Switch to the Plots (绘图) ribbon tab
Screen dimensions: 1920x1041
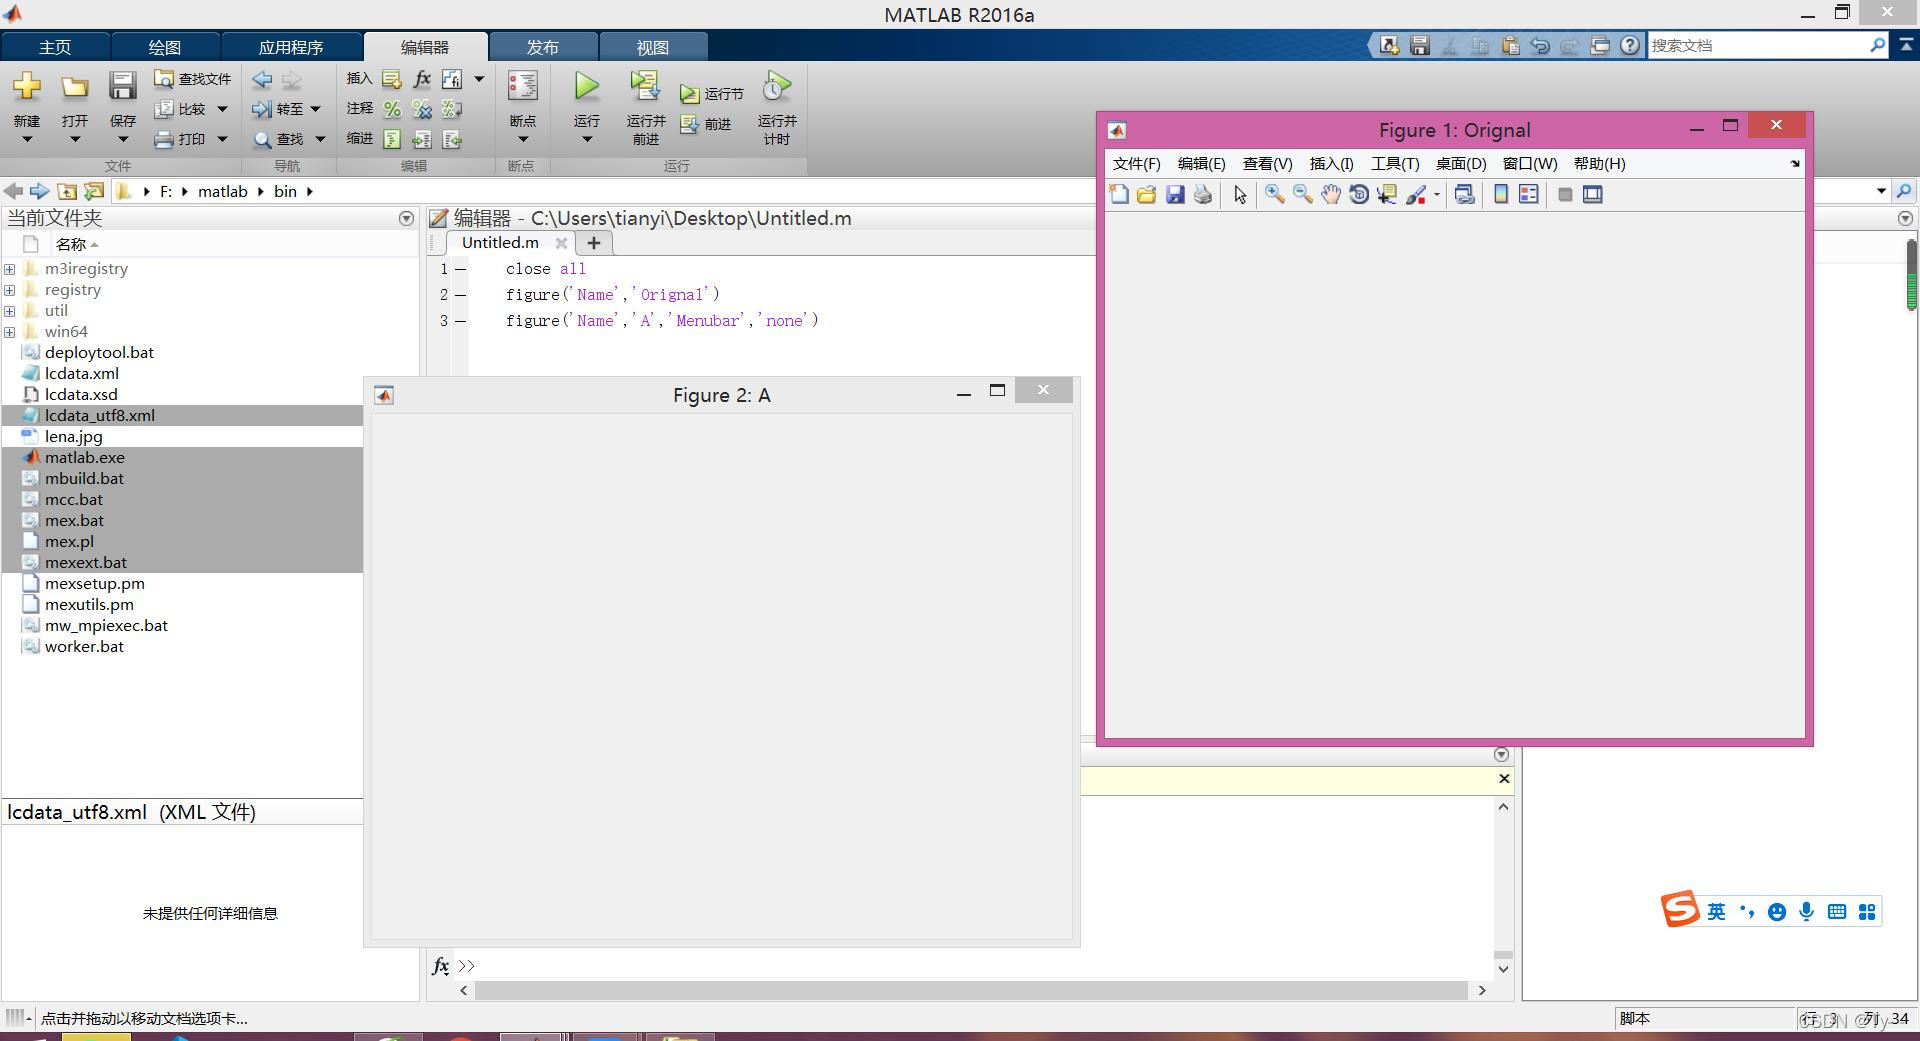(x=165, y=47)
